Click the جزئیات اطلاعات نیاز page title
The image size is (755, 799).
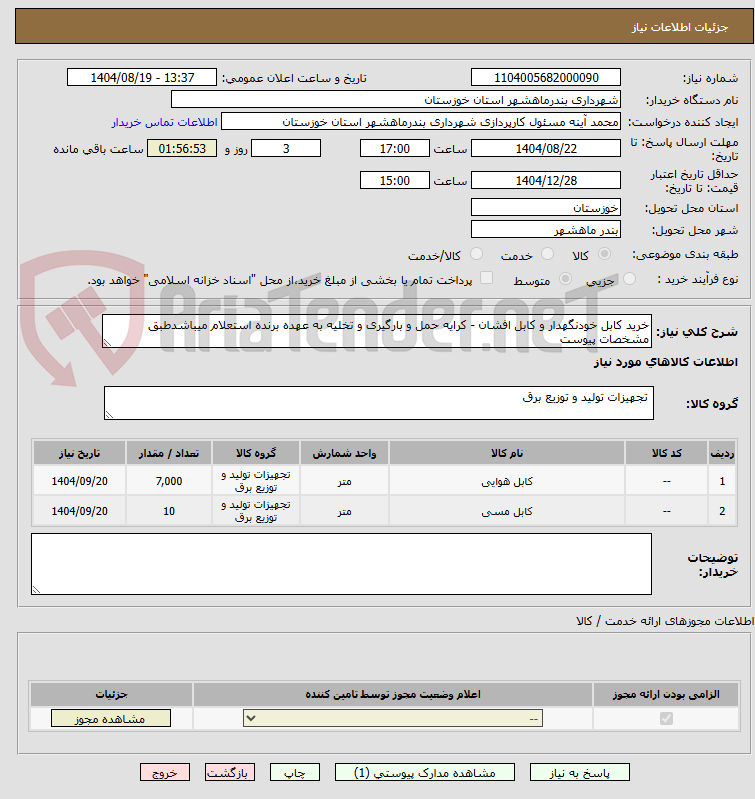click(680, 27)
